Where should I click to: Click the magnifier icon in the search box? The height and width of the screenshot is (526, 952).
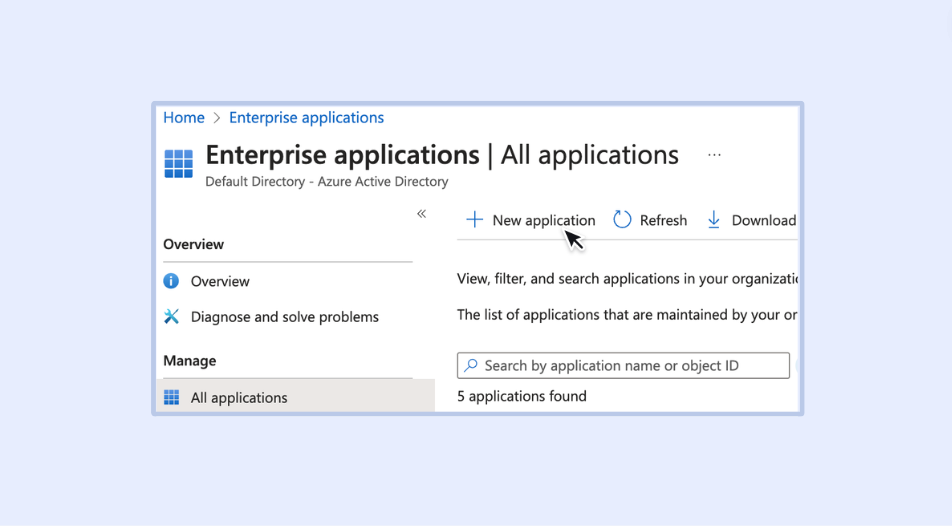coord(471,366)
